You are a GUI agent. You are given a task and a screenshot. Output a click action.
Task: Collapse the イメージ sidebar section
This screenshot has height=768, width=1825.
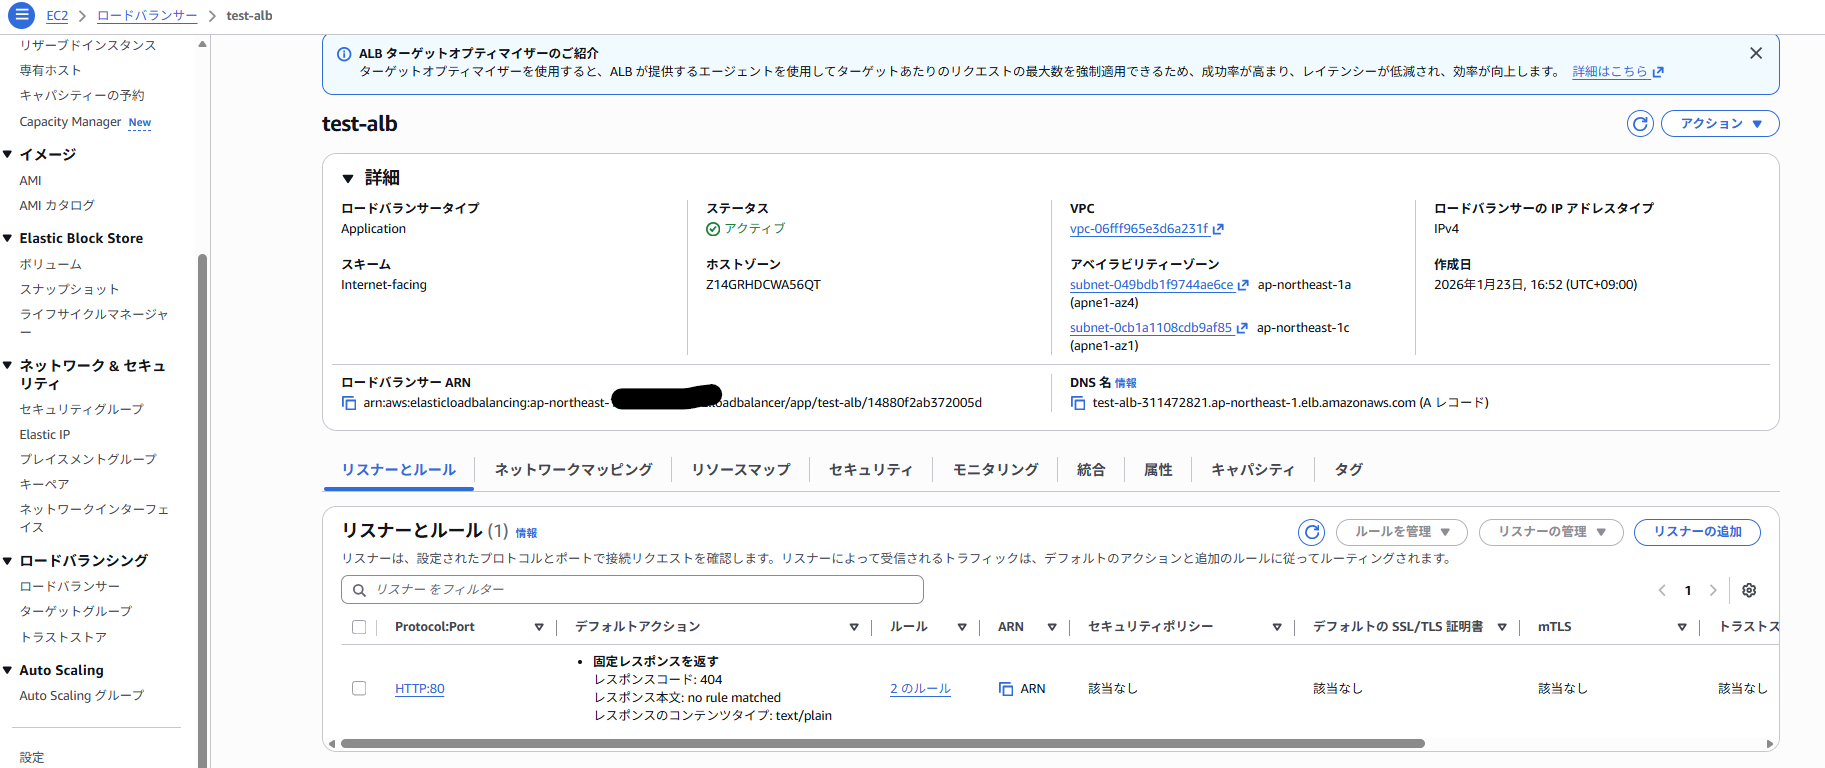pos(8,155)
